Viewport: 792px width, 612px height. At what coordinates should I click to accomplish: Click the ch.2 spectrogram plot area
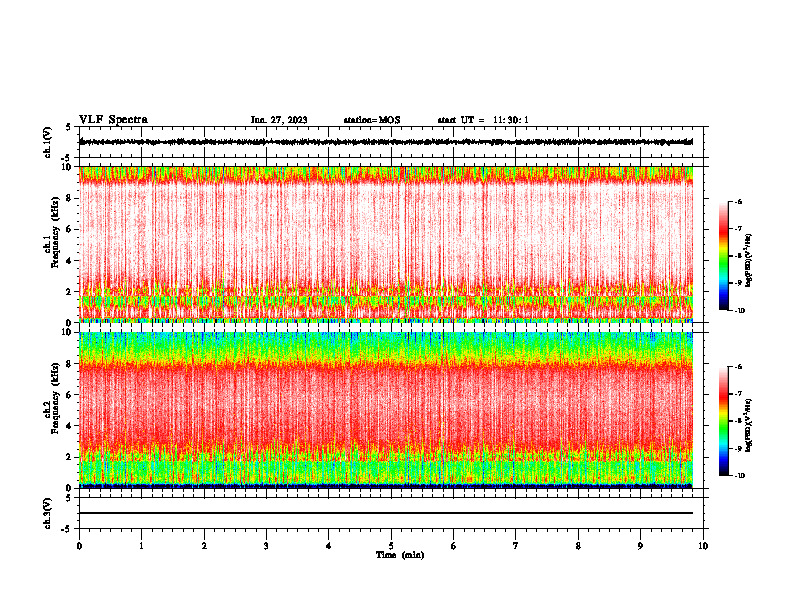[x=386, y=410]
